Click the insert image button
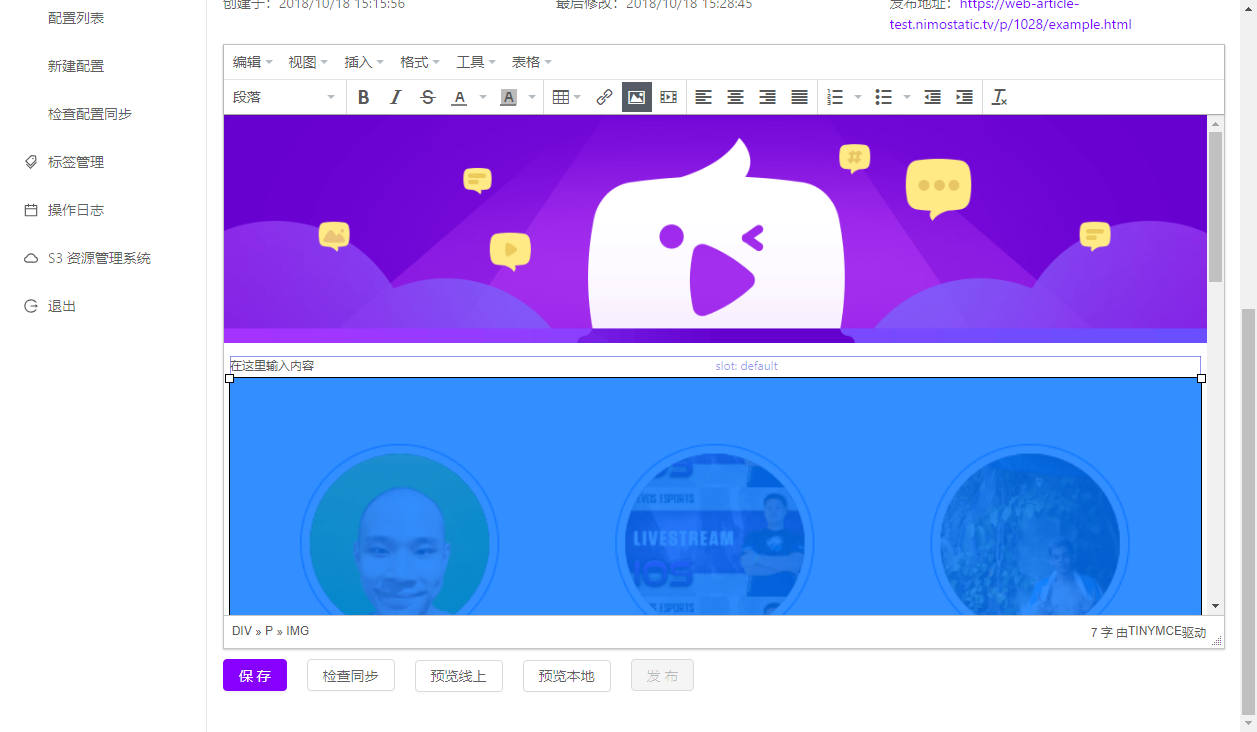Viewport: 1257px width, 732px height. 637,97
